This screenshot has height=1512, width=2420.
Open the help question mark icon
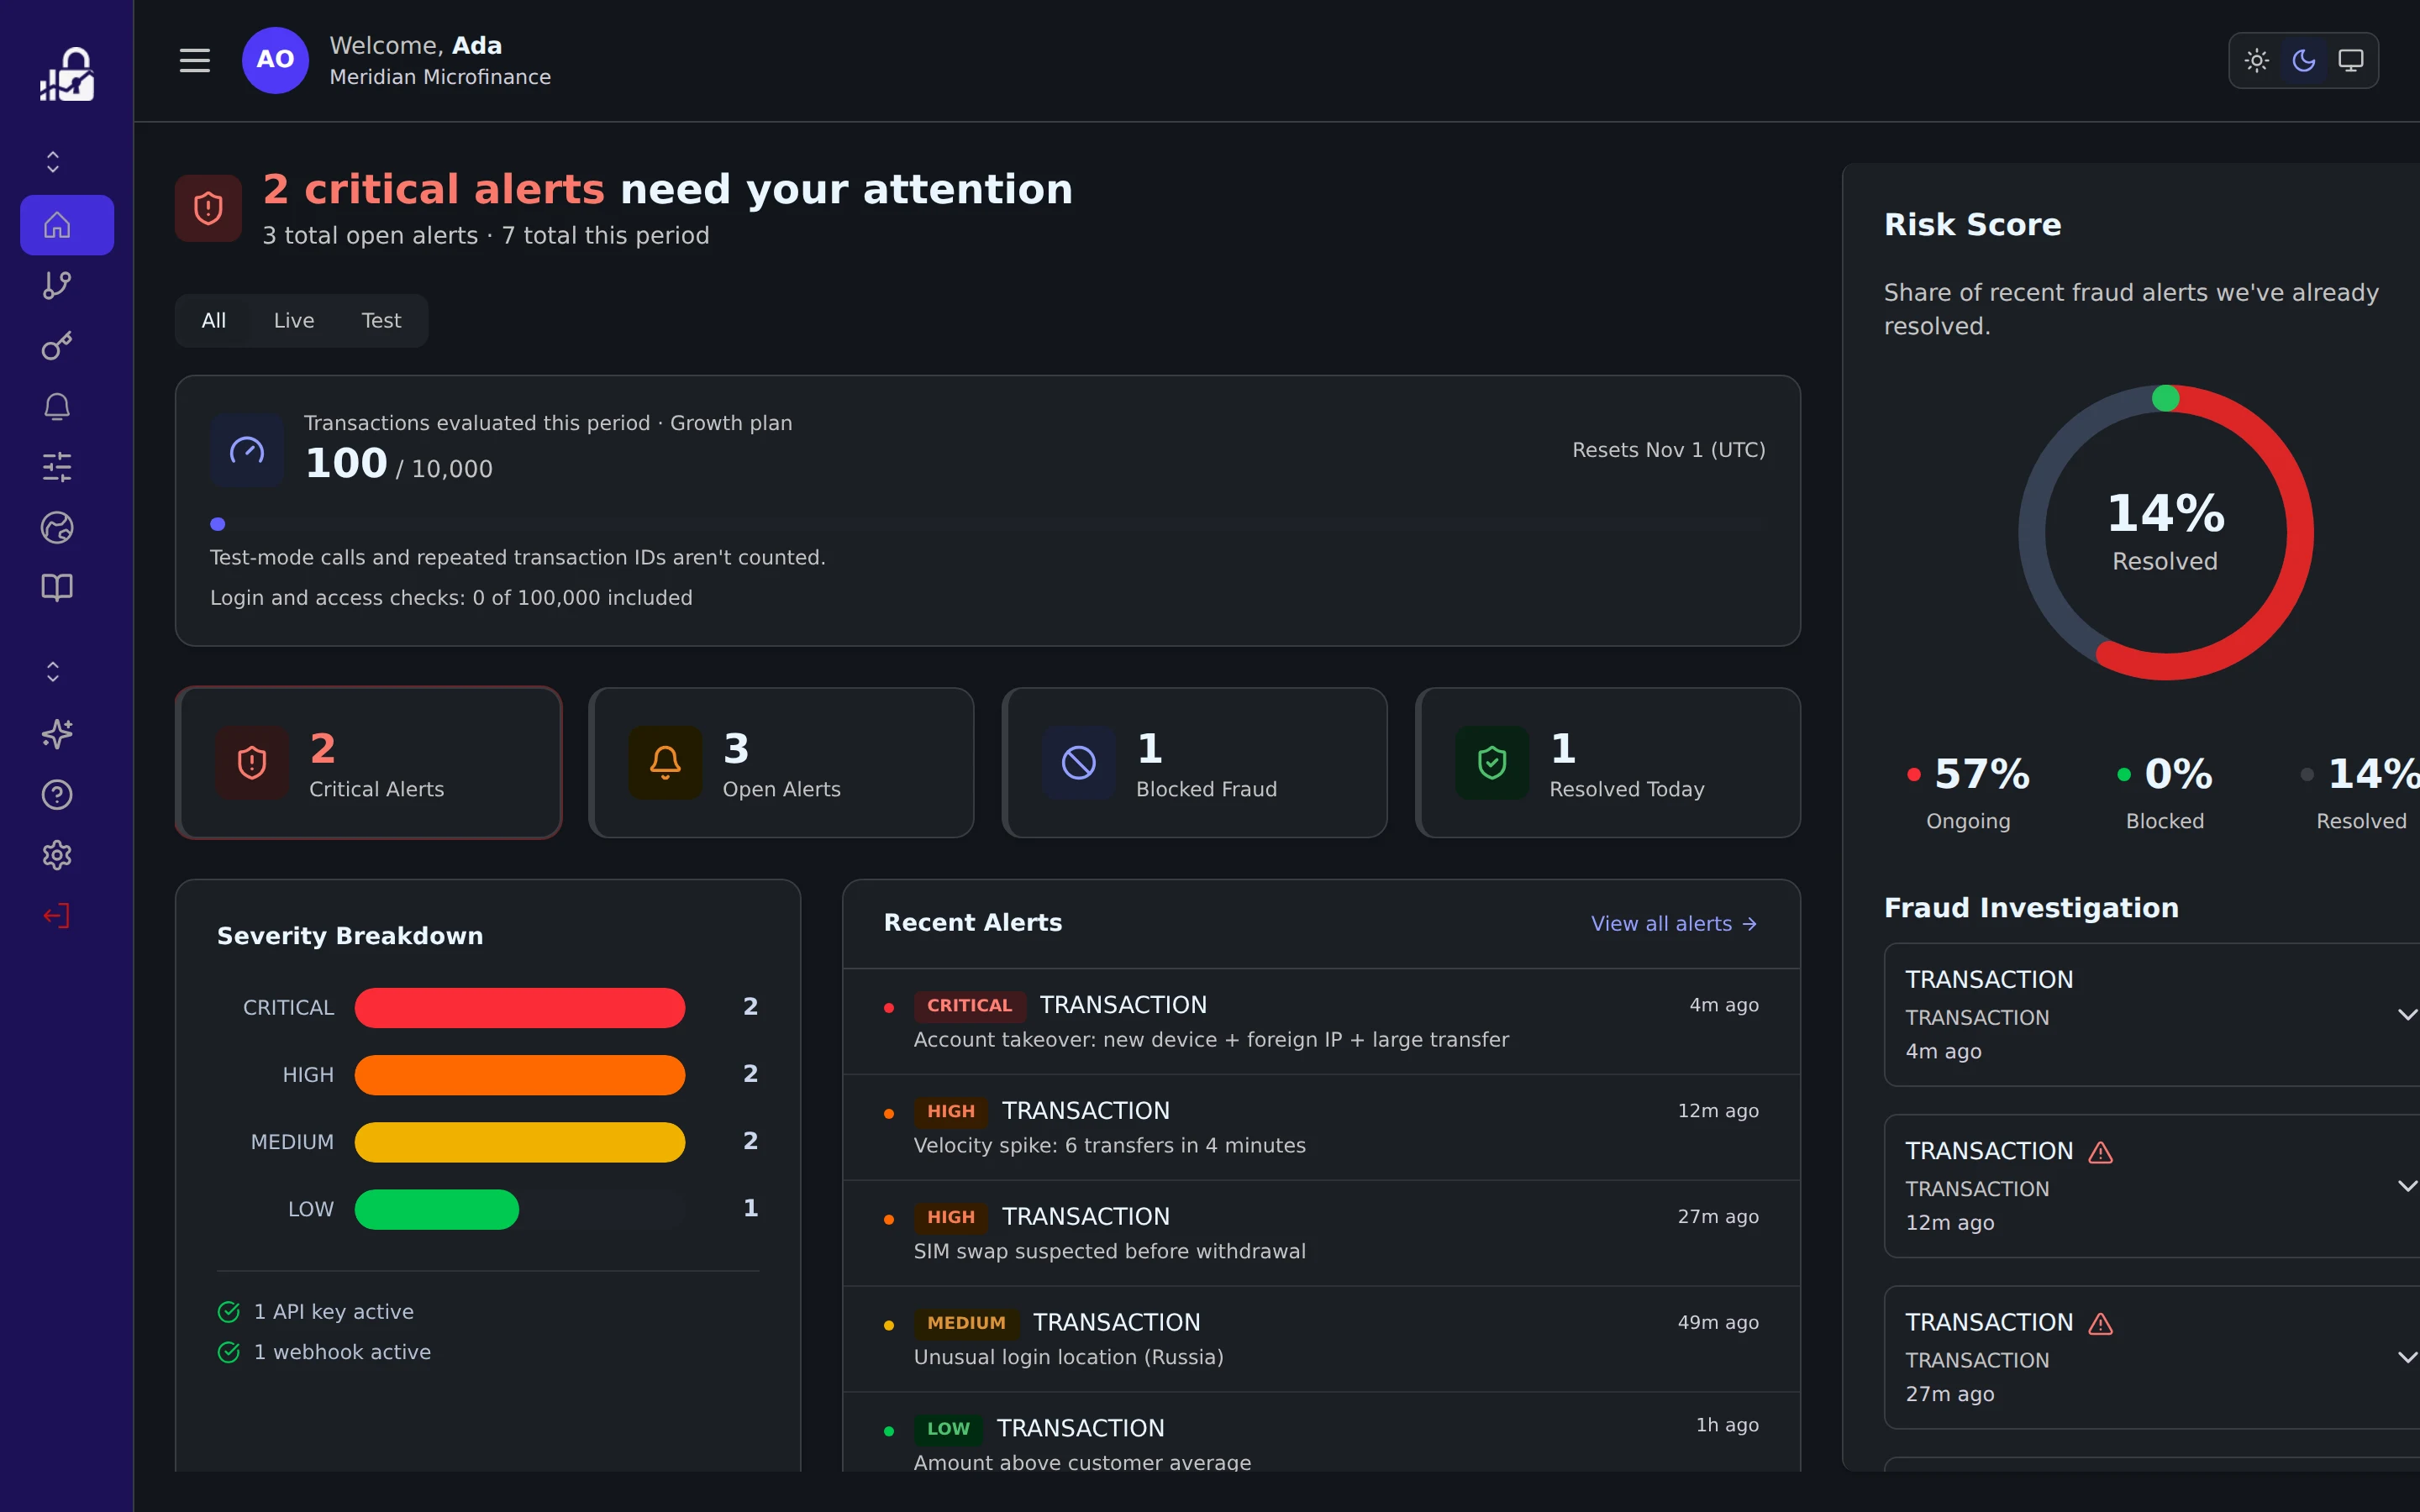[x=57, y=795]
